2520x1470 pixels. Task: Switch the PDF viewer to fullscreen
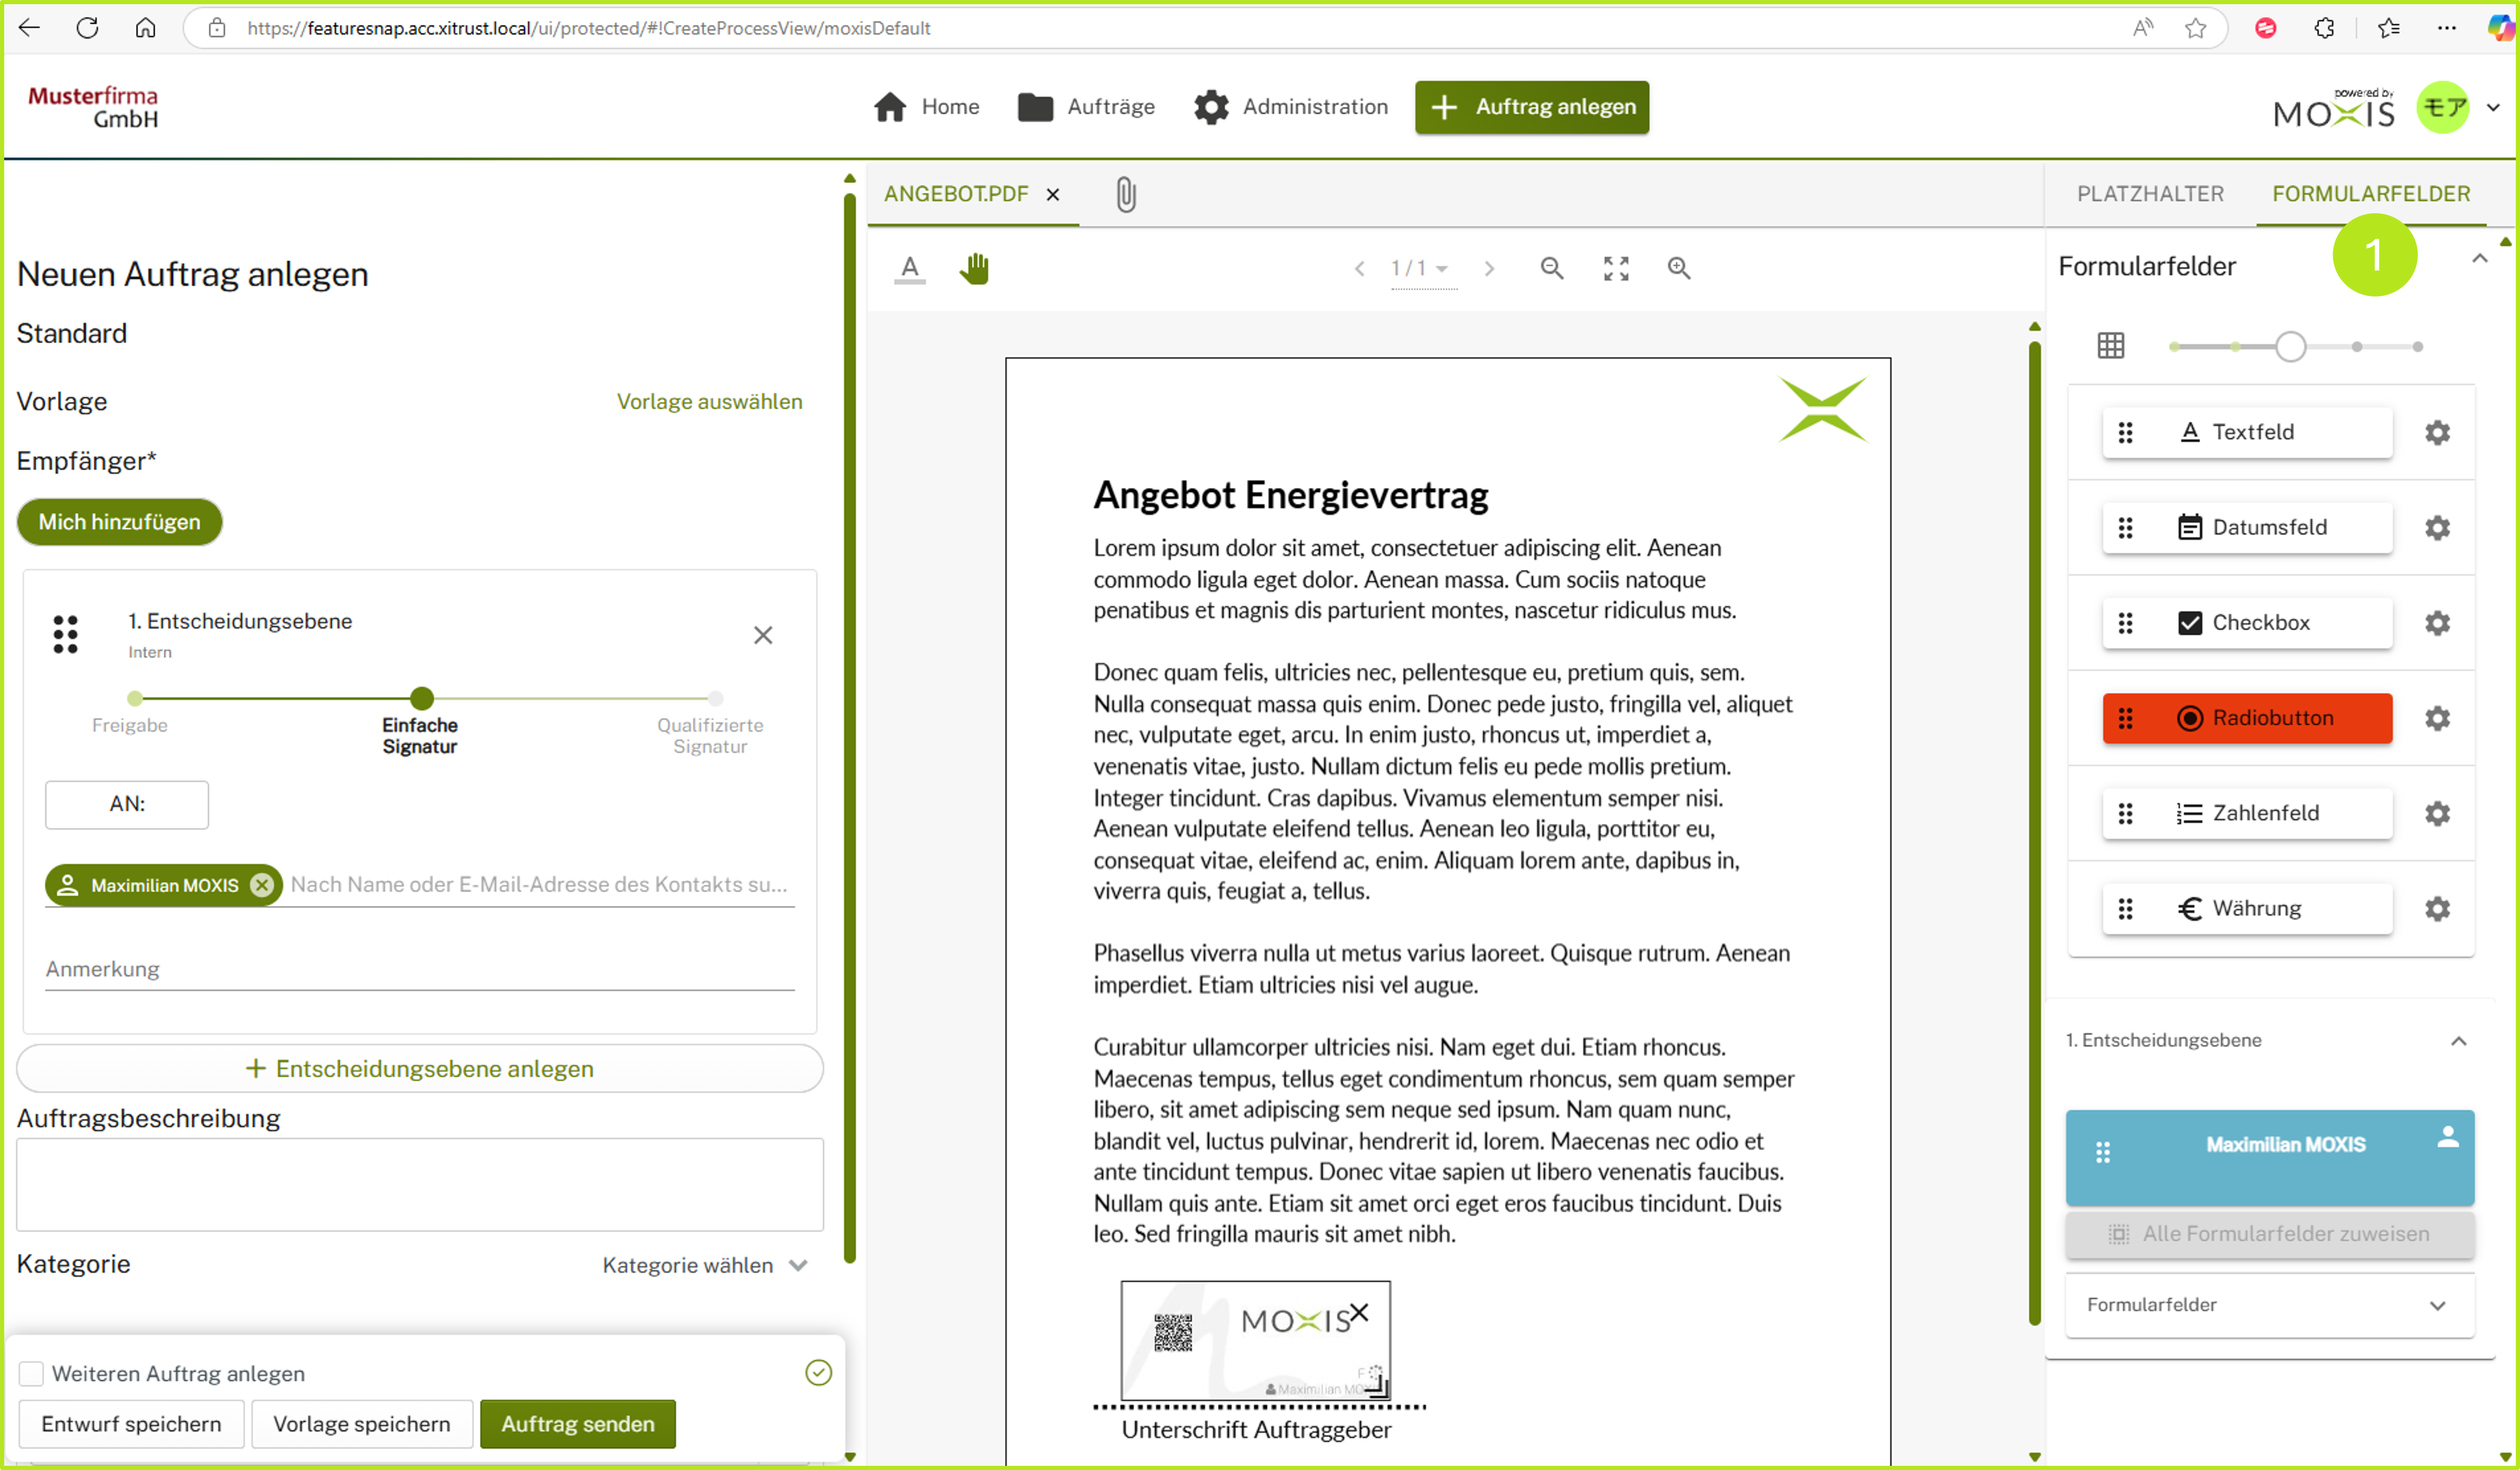point(1616,268)
